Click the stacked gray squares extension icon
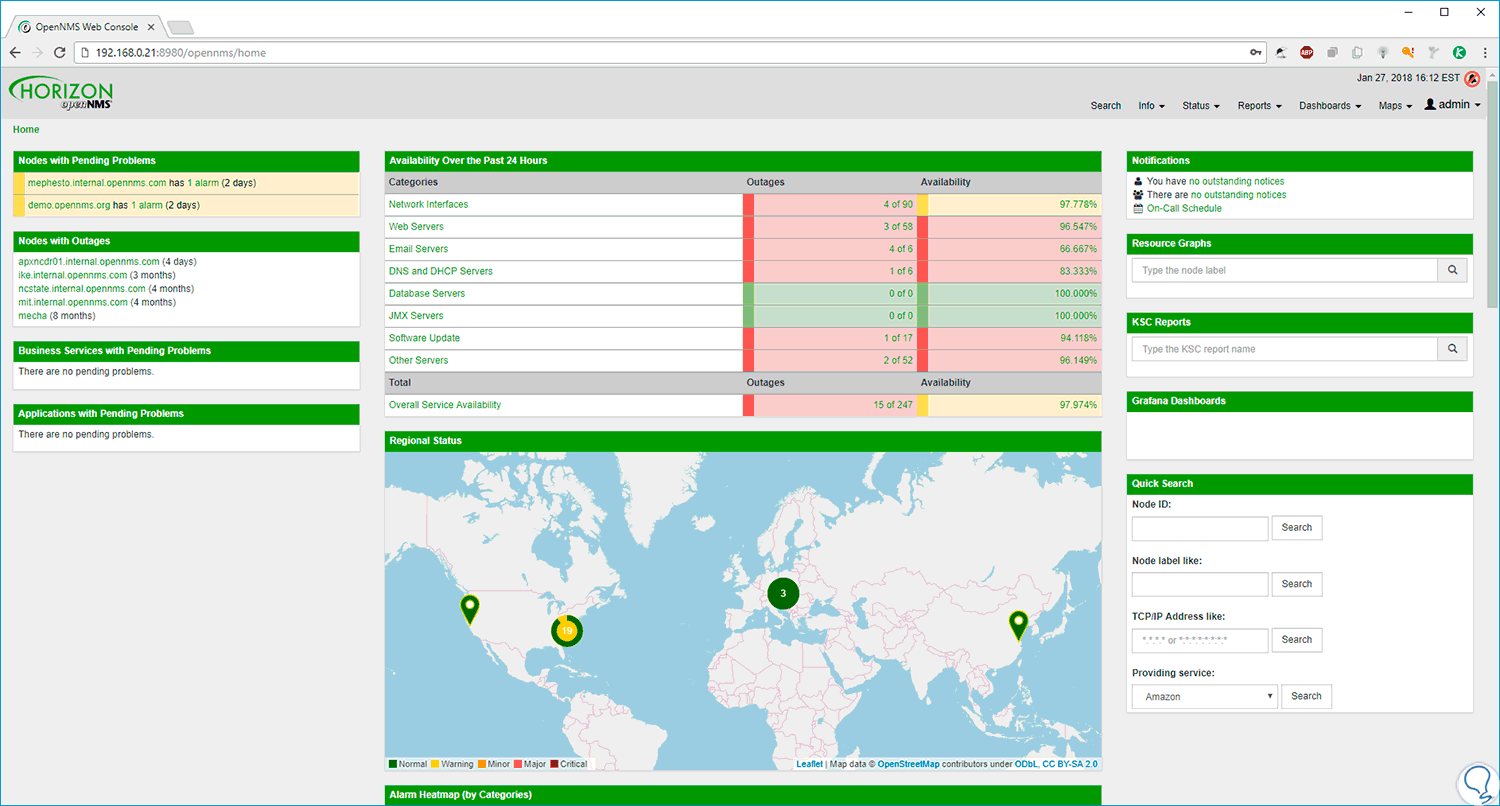The height and width of the screenshot is (806, 1500). coord(1332,52)
